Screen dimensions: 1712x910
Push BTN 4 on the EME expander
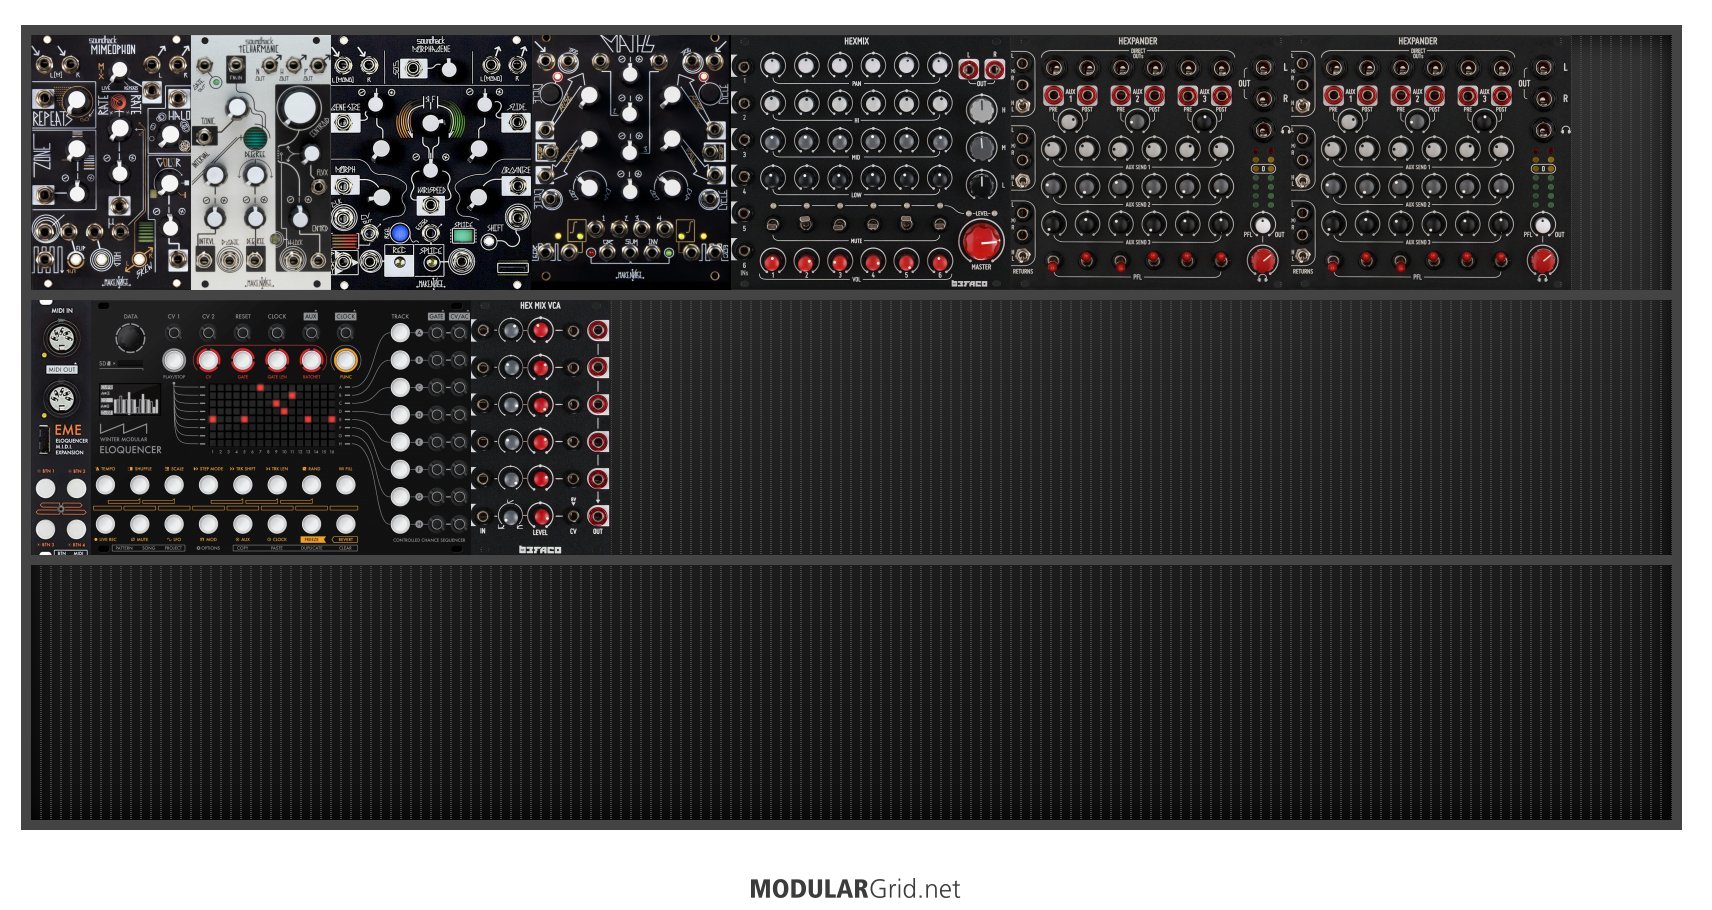click(76, 528)
